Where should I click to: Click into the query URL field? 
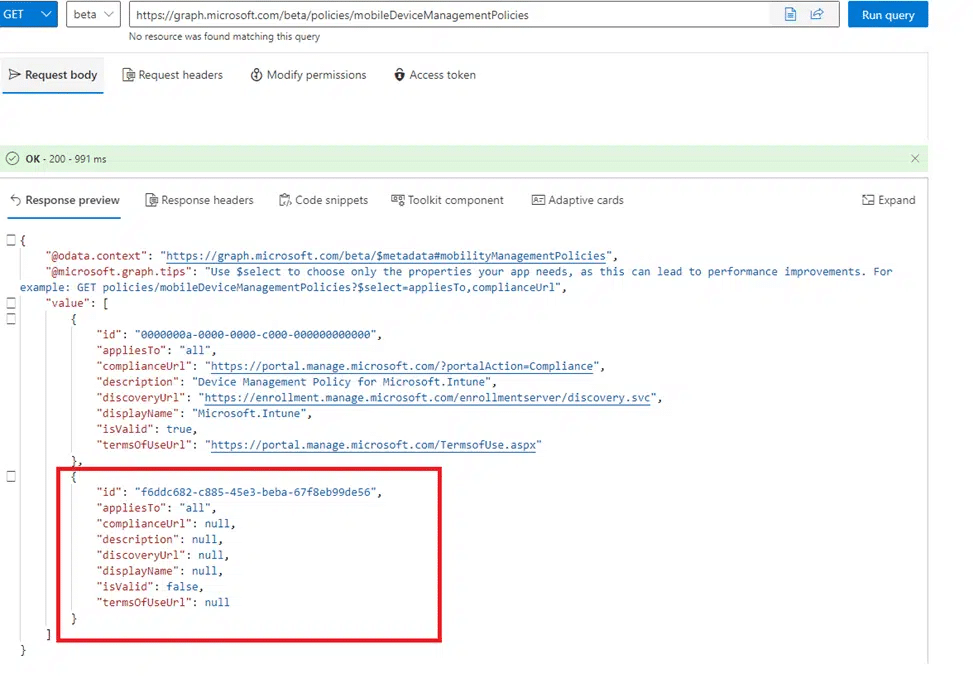[x=450, y=15]
